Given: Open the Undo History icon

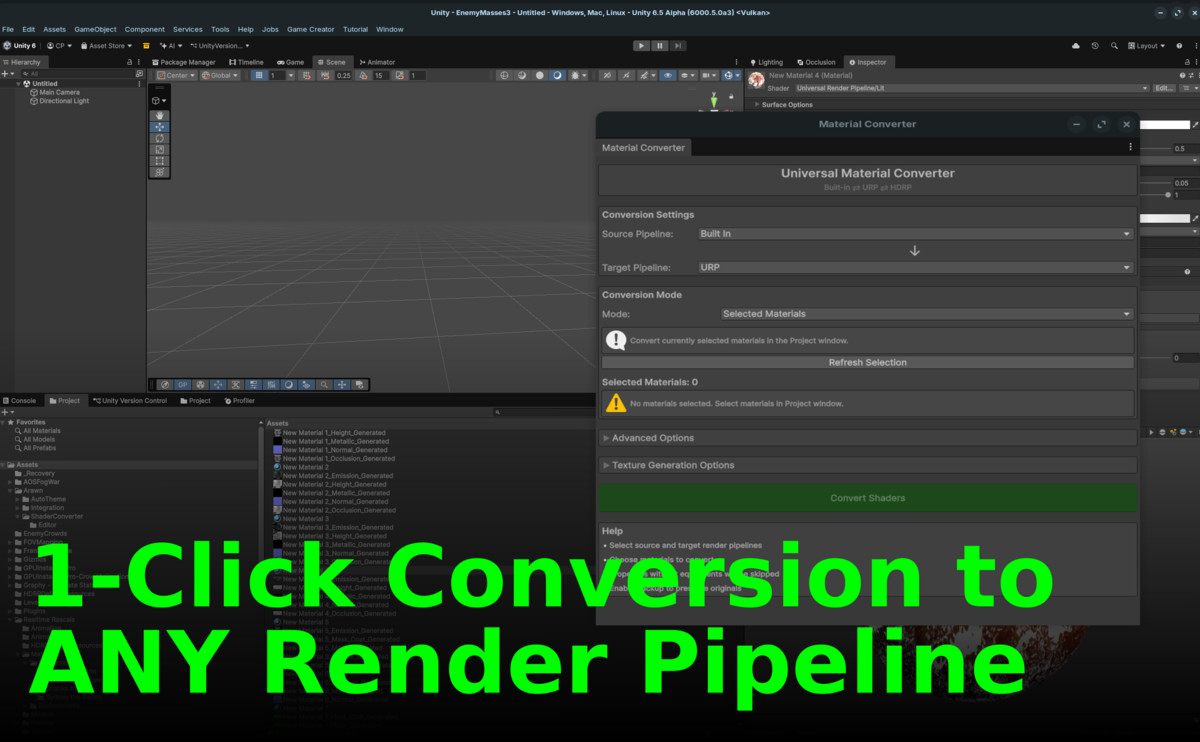Looking at the screenshot, I should point(1095,45).
